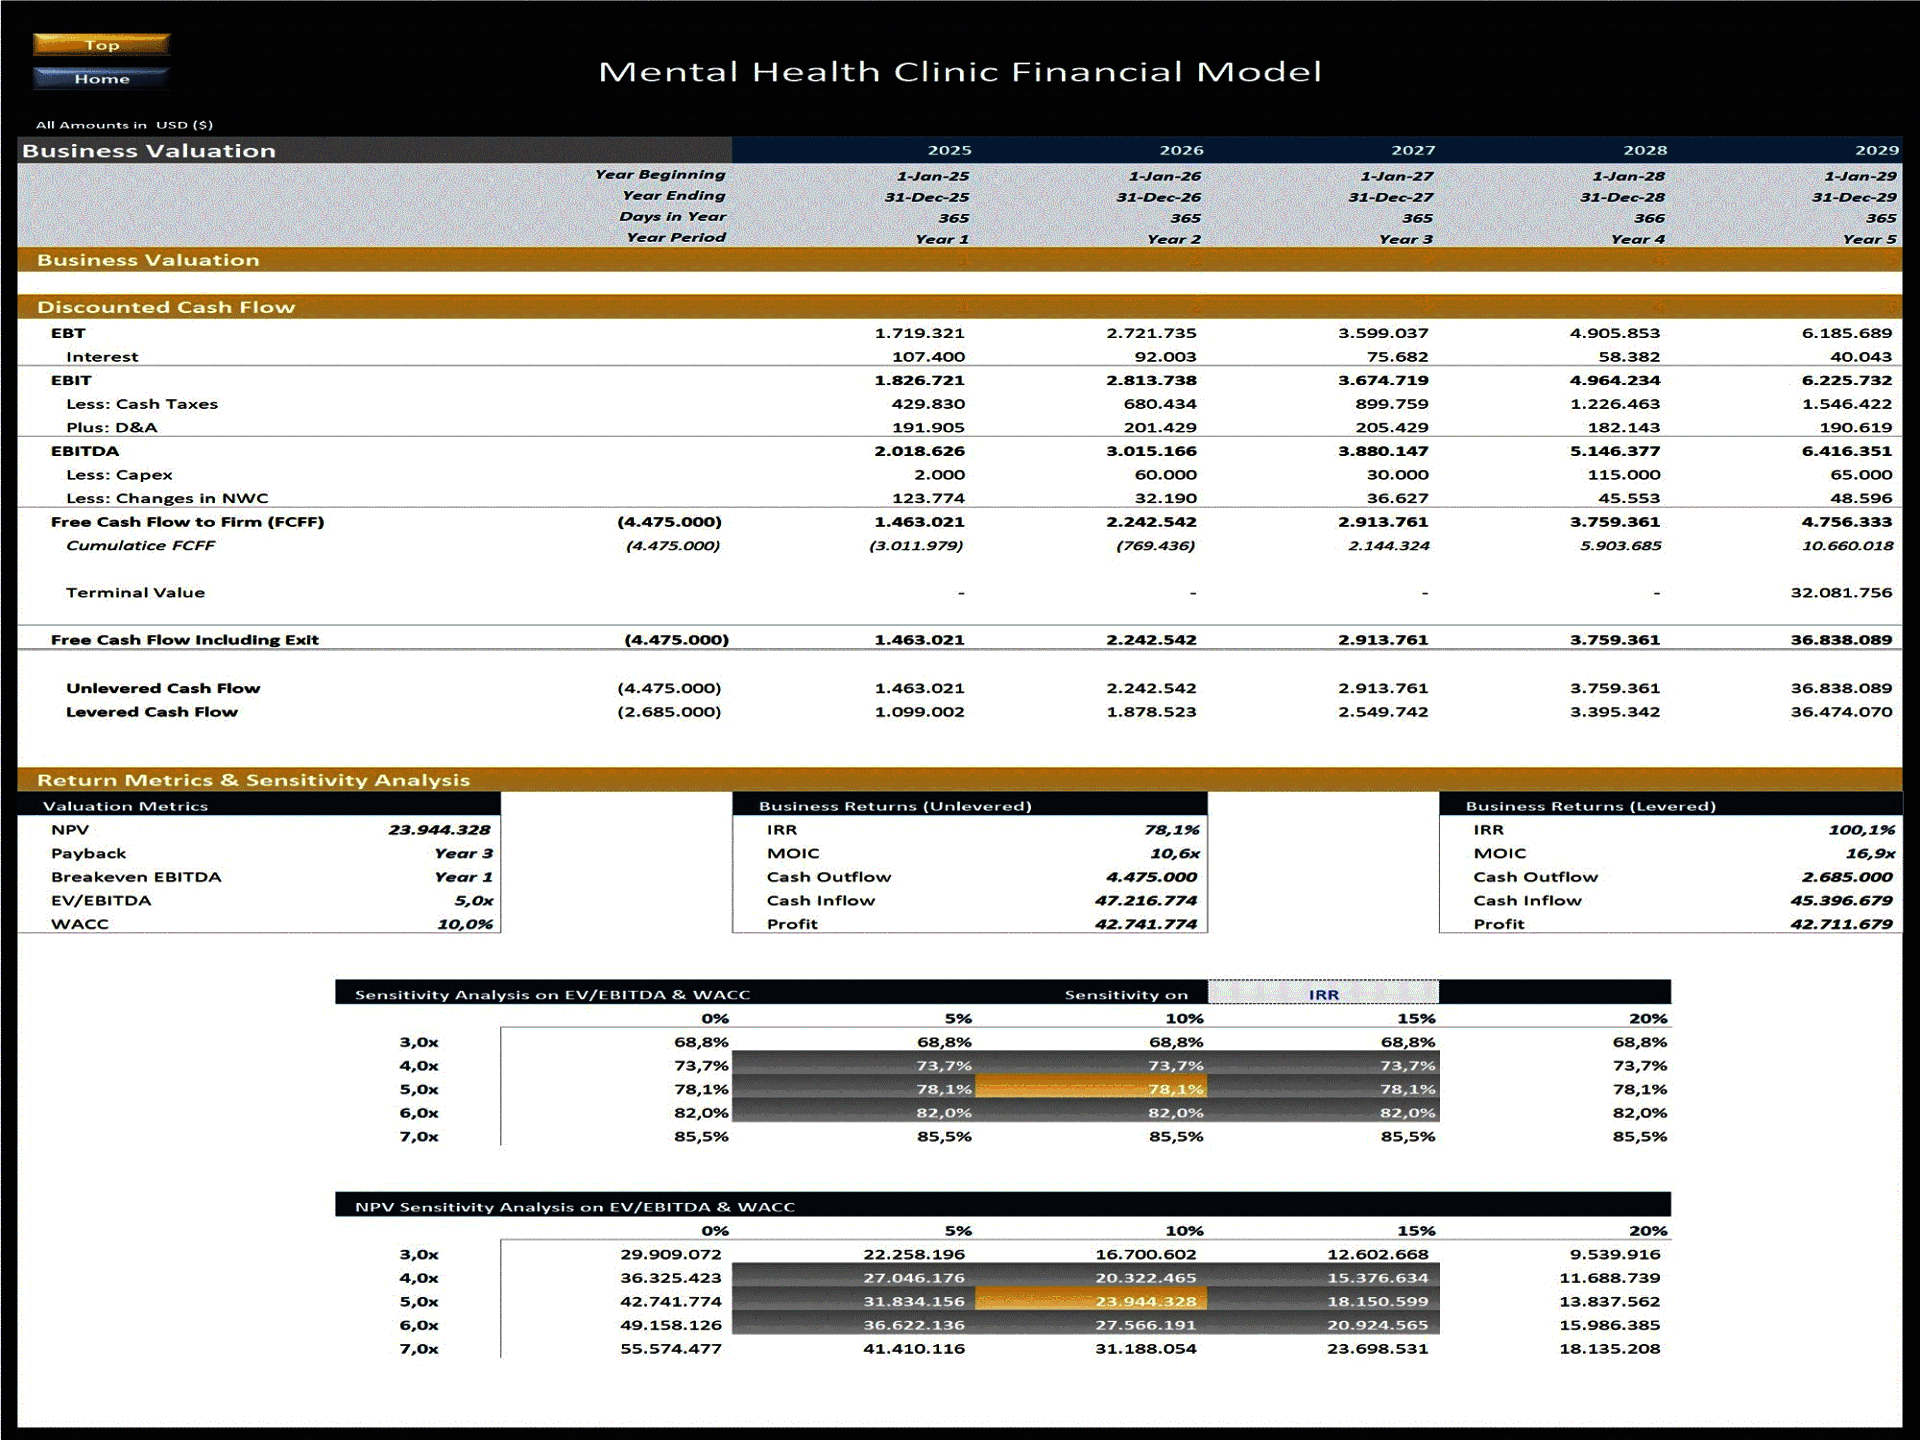This screenshot has width=1920, height=1440.
Task: Click the Levered Cash Flow (2.685.000) cell
Action: 669,712
